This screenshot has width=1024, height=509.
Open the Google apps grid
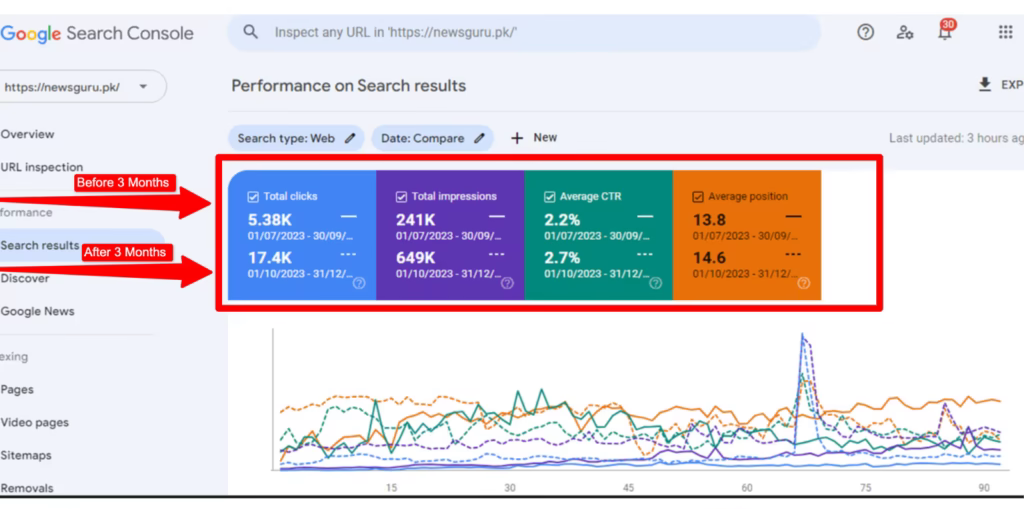1006,32
